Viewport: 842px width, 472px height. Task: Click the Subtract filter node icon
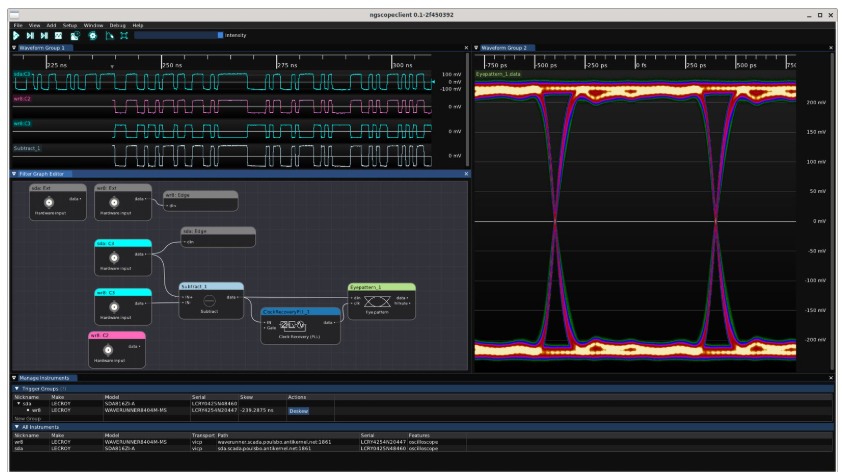(x=210, y=300)
